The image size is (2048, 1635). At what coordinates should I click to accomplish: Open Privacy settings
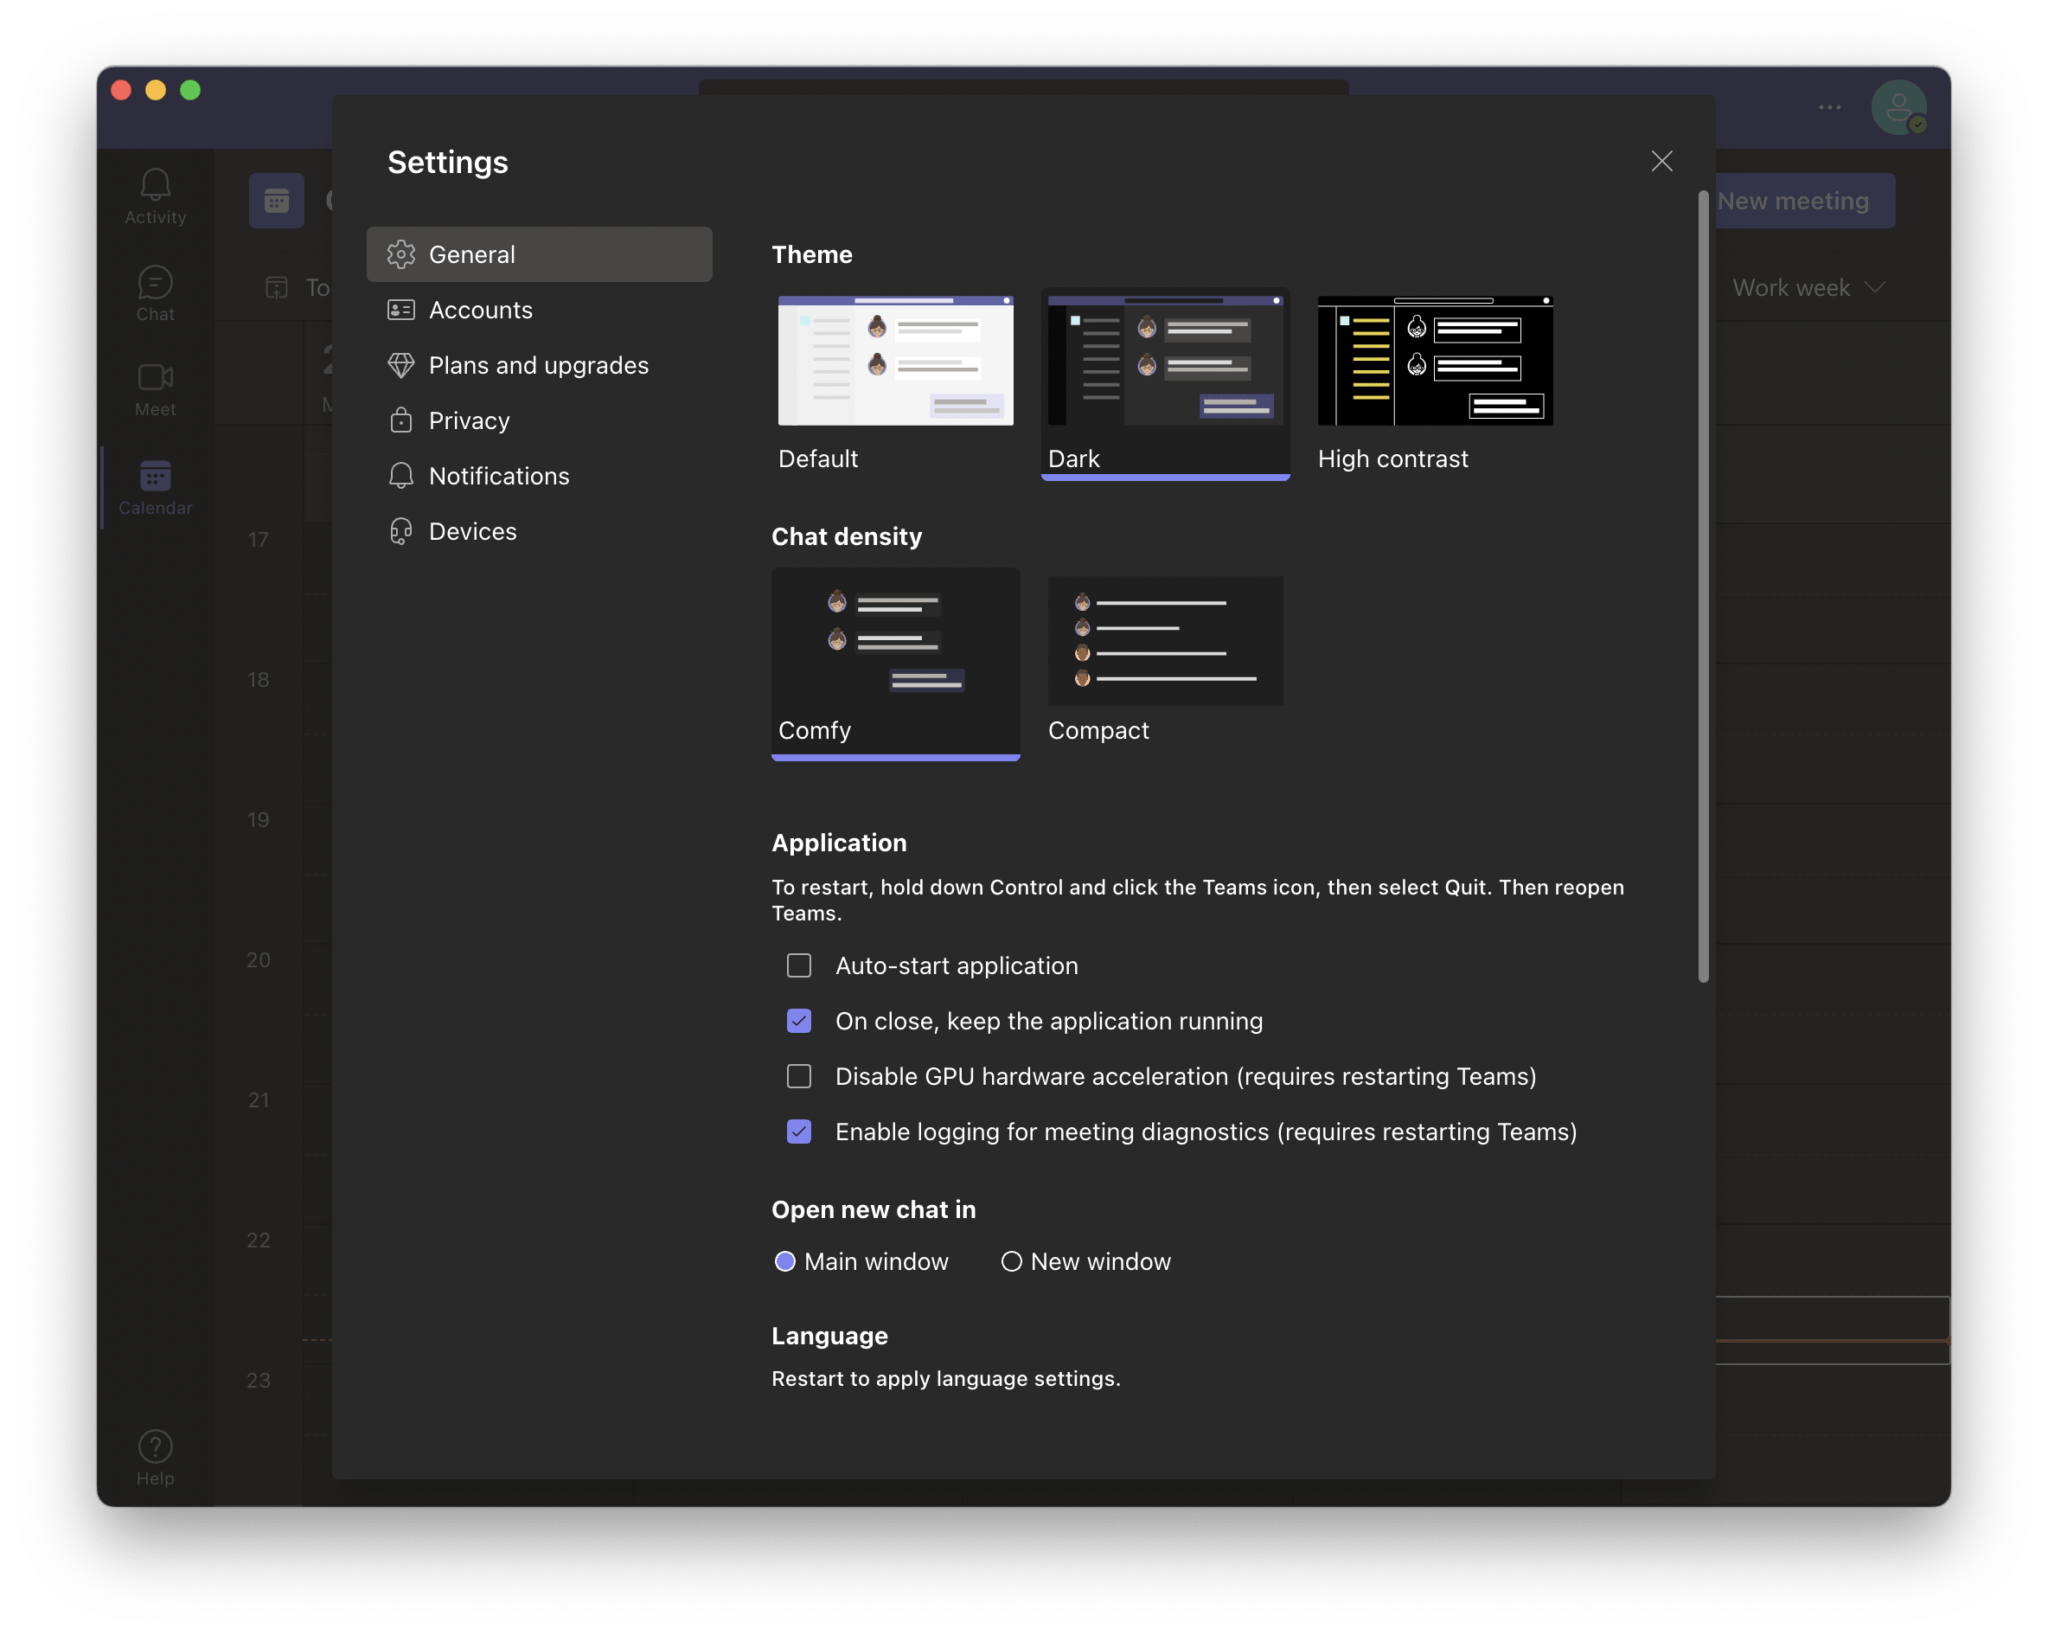point(468,420)
